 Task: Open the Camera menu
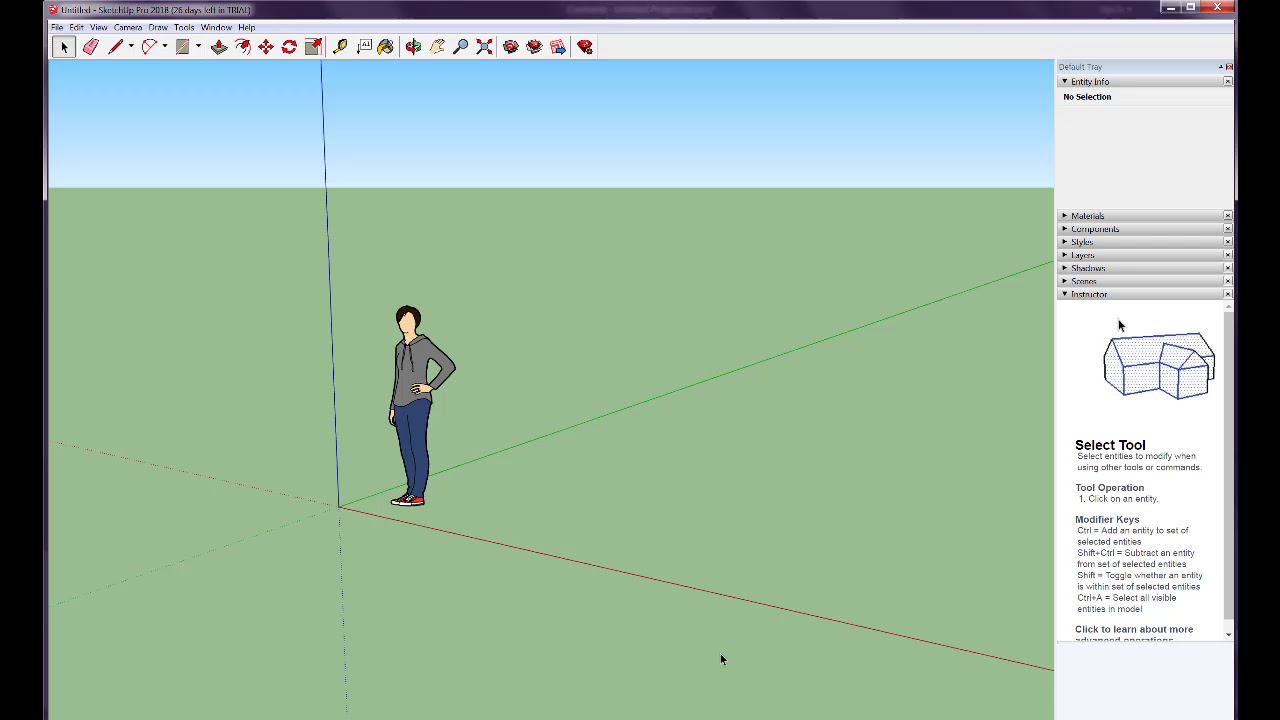127,27
